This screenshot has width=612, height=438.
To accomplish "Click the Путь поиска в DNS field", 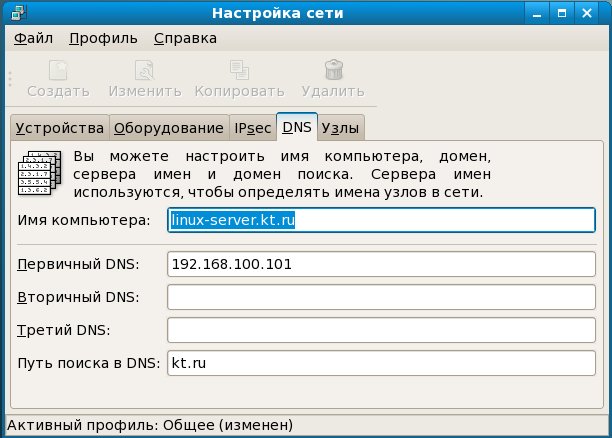I will [381, 363].
